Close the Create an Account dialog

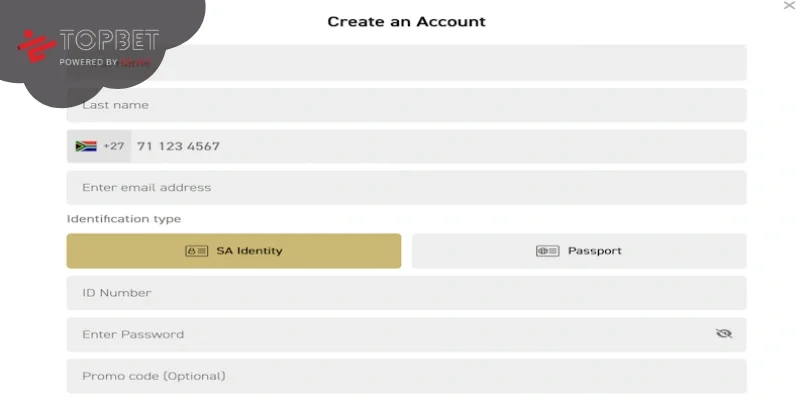pos(789,5)
